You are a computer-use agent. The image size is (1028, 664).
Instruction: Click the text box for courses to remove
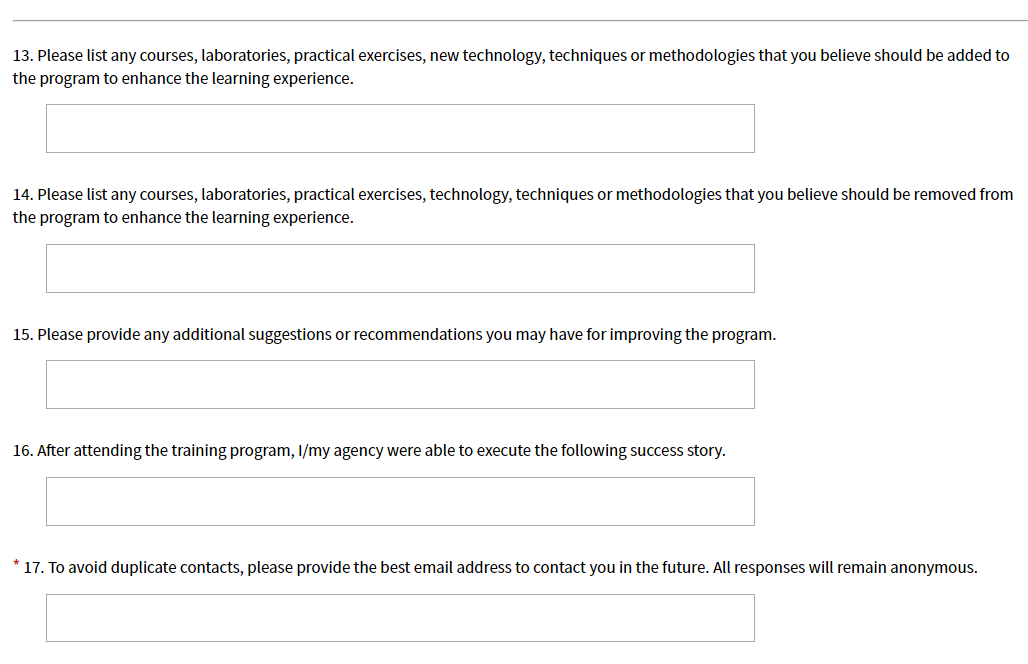point(400,269)
